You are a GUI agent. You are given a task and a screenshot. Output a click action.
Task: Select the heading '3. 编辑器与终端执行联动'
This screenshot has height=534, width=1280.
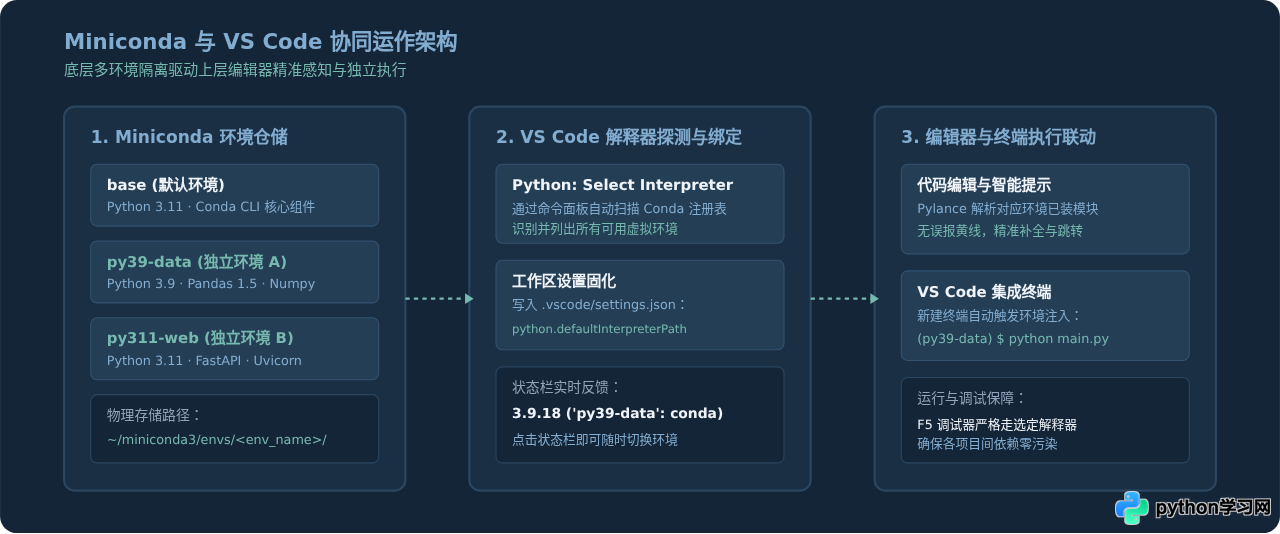[x=999, y=137]
